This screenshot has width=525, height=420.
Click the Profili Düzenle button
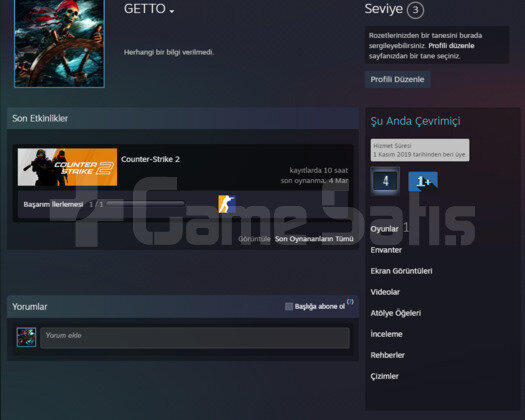point(397,79)
